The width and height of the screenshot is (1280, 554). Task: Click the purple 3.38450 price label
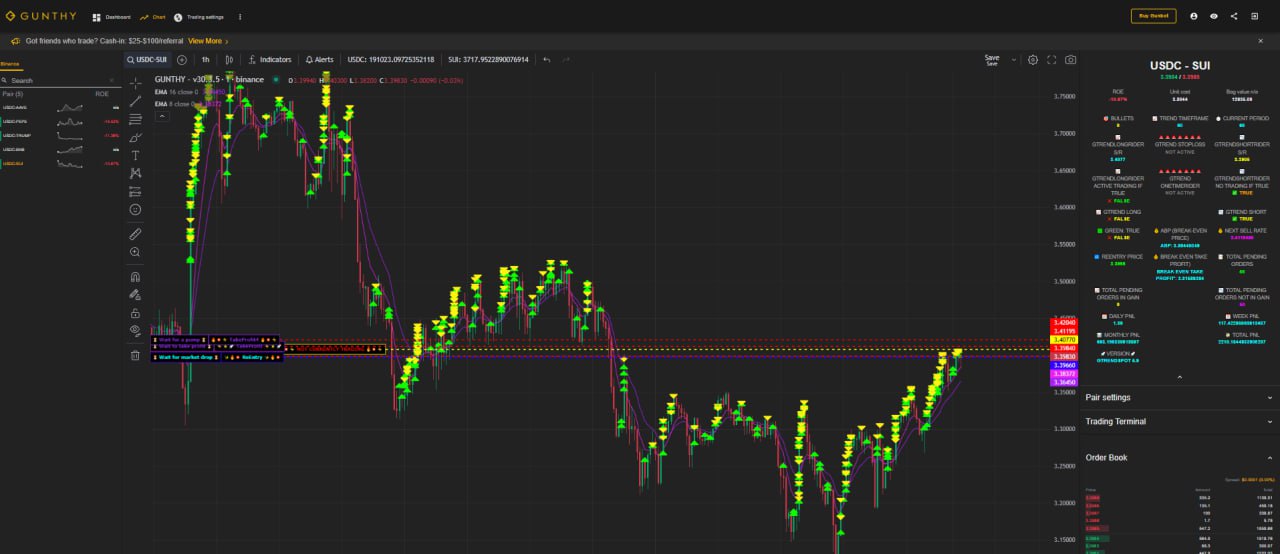tap(1063, 382)
